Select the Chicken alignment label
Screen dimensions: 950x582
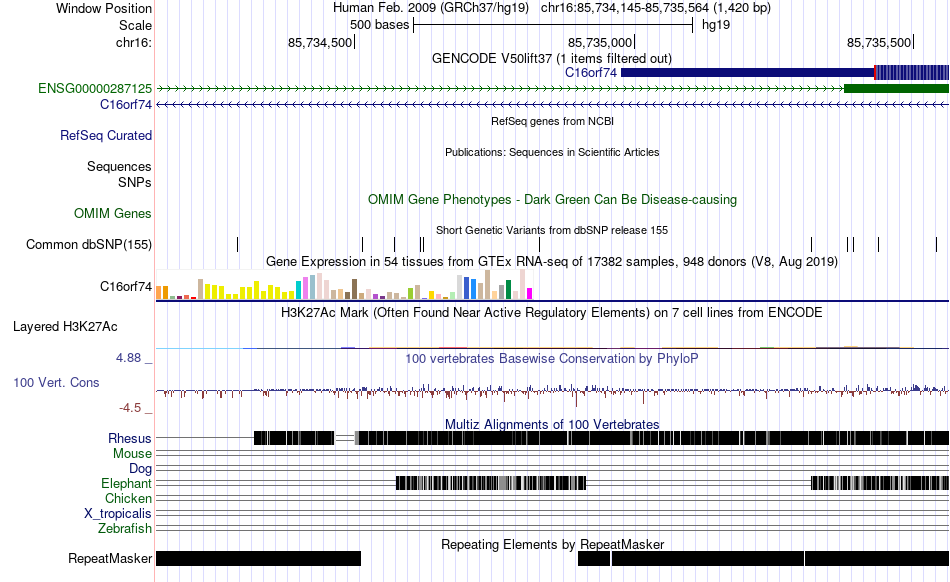pos(128,498)
